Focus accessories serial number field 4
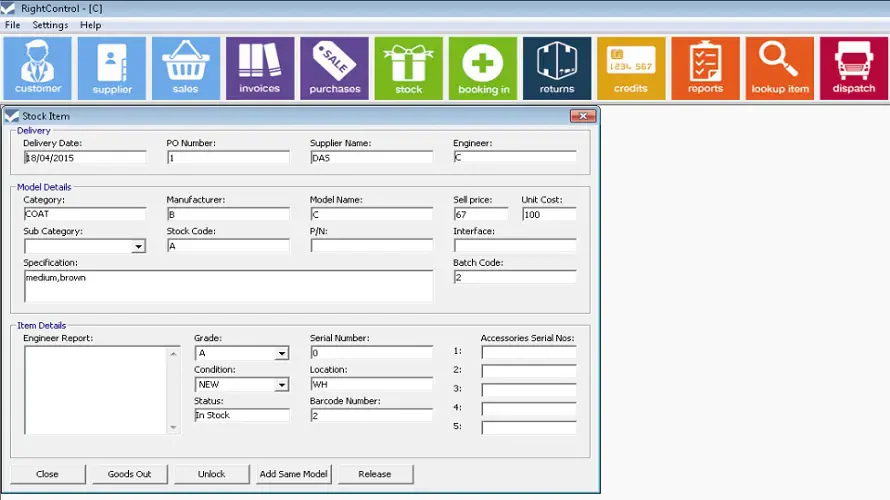890x500 pixels. point(529,409)
